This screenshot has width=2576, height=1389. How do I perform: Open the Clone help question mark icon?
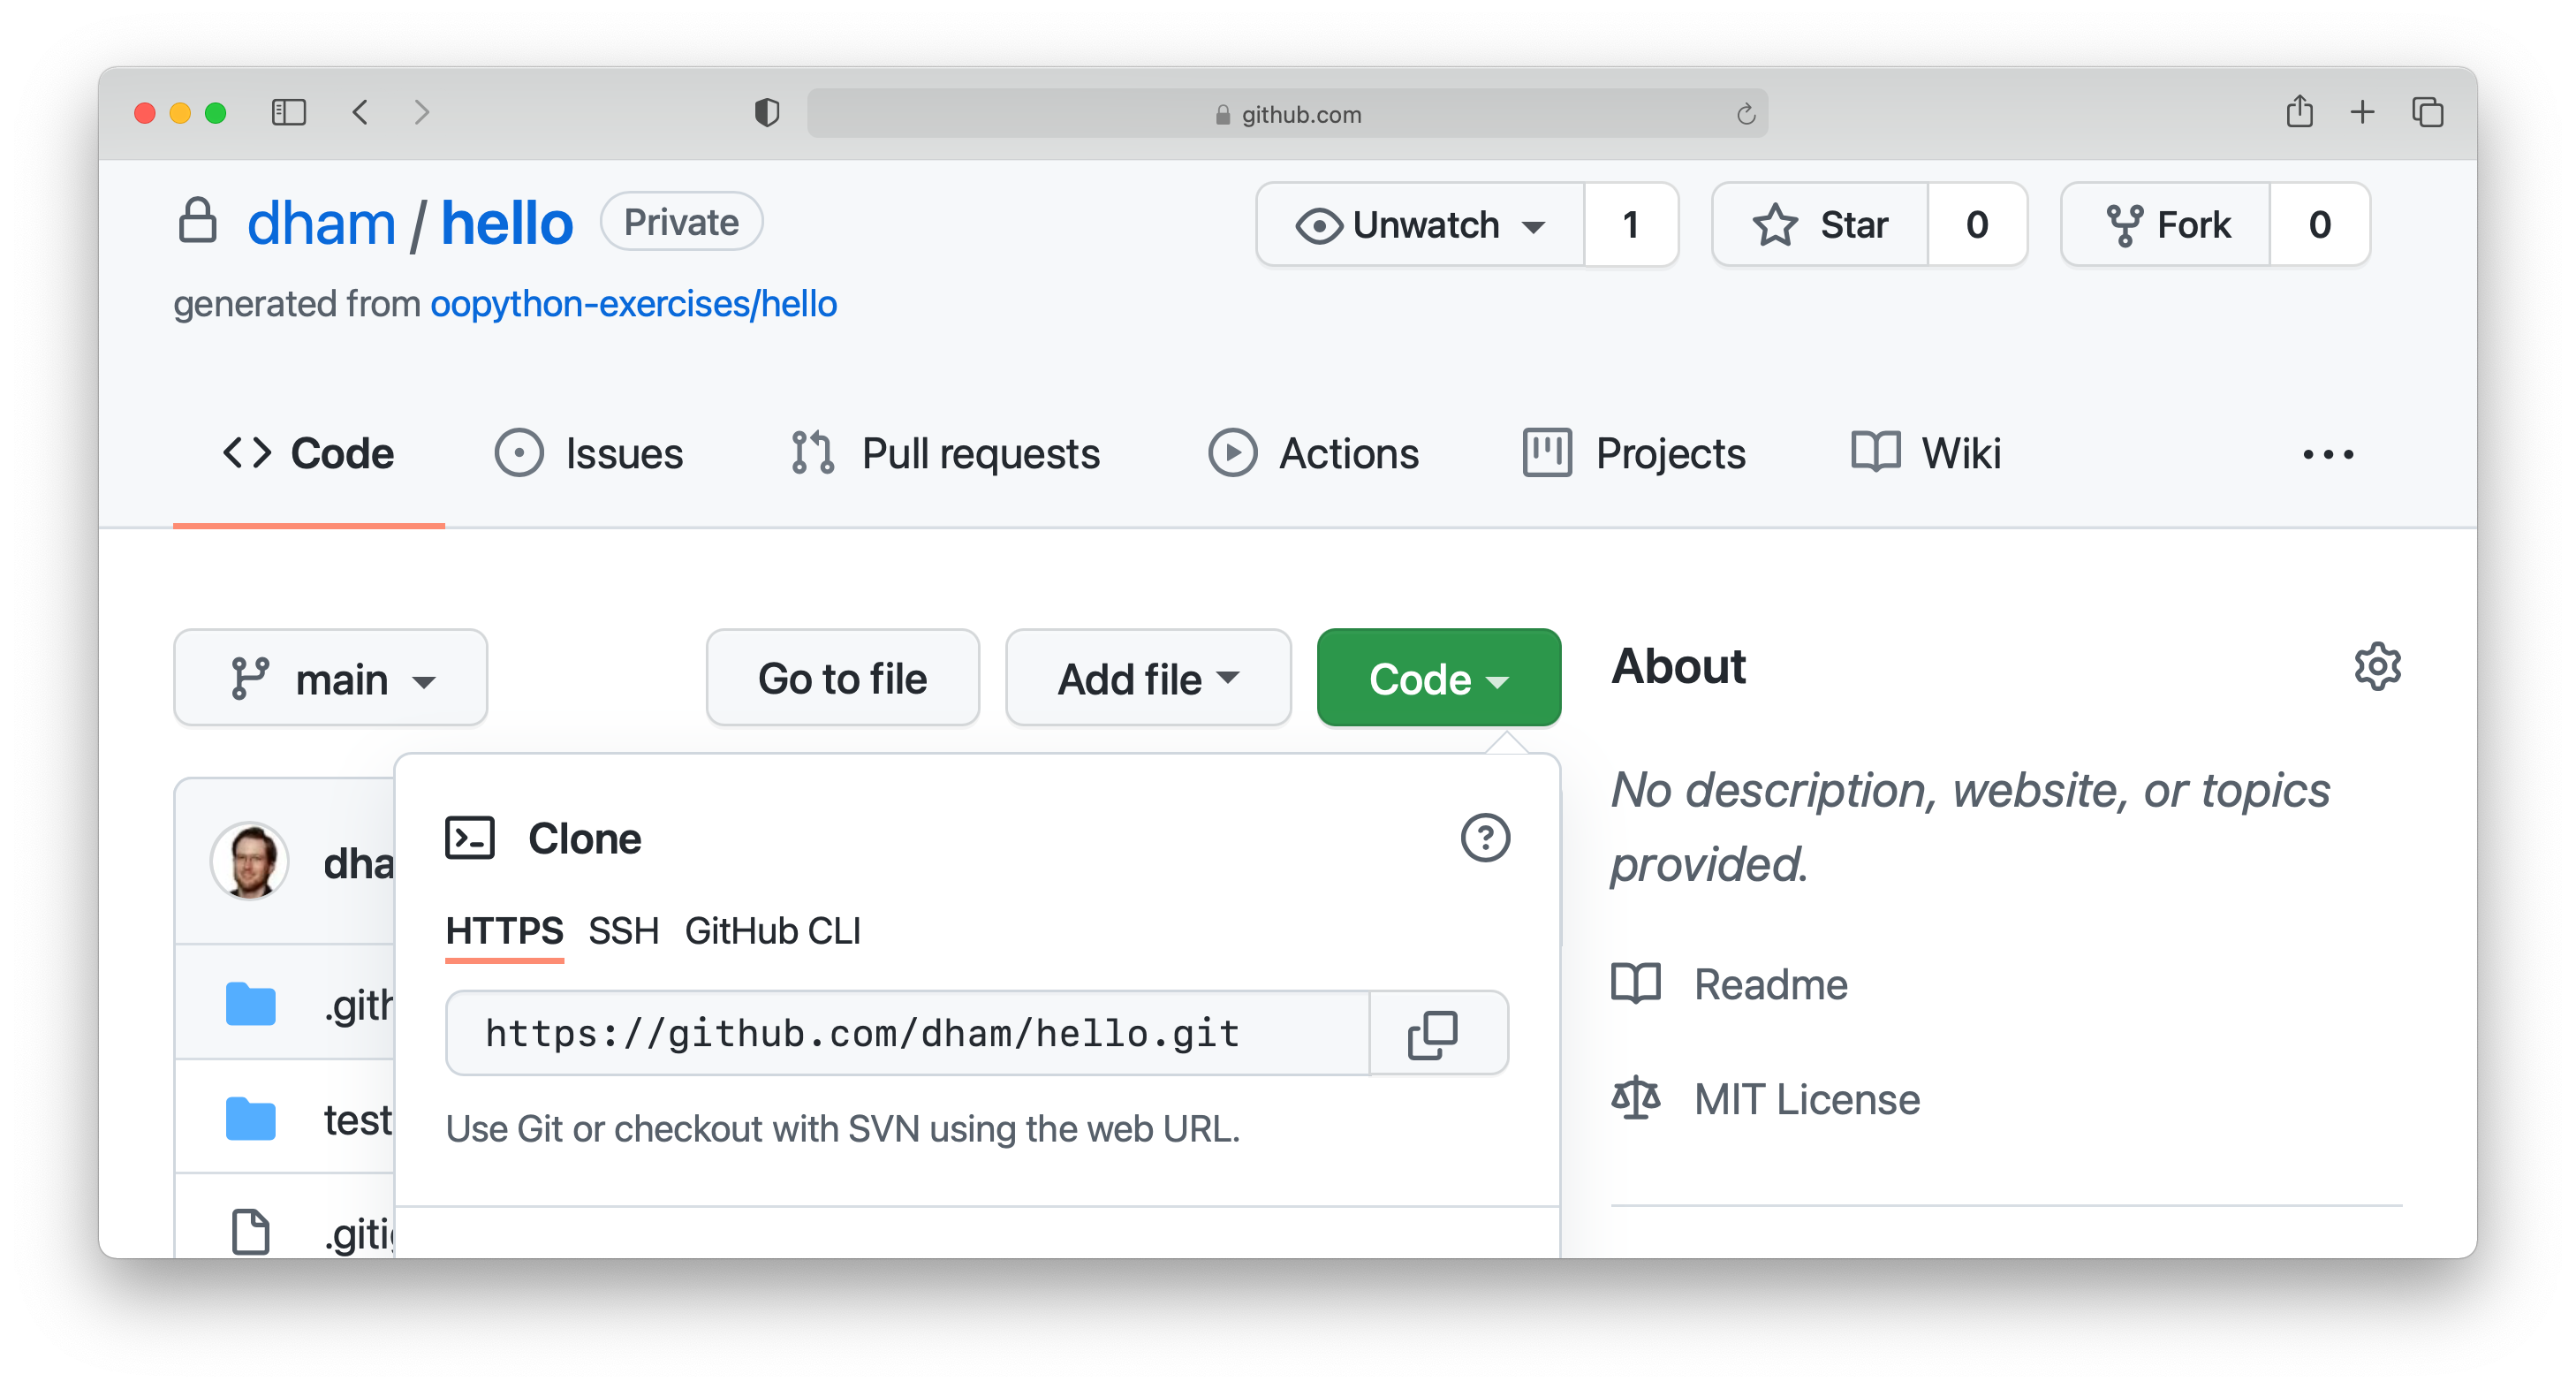pyautogui.click(x=1485, y=838)
